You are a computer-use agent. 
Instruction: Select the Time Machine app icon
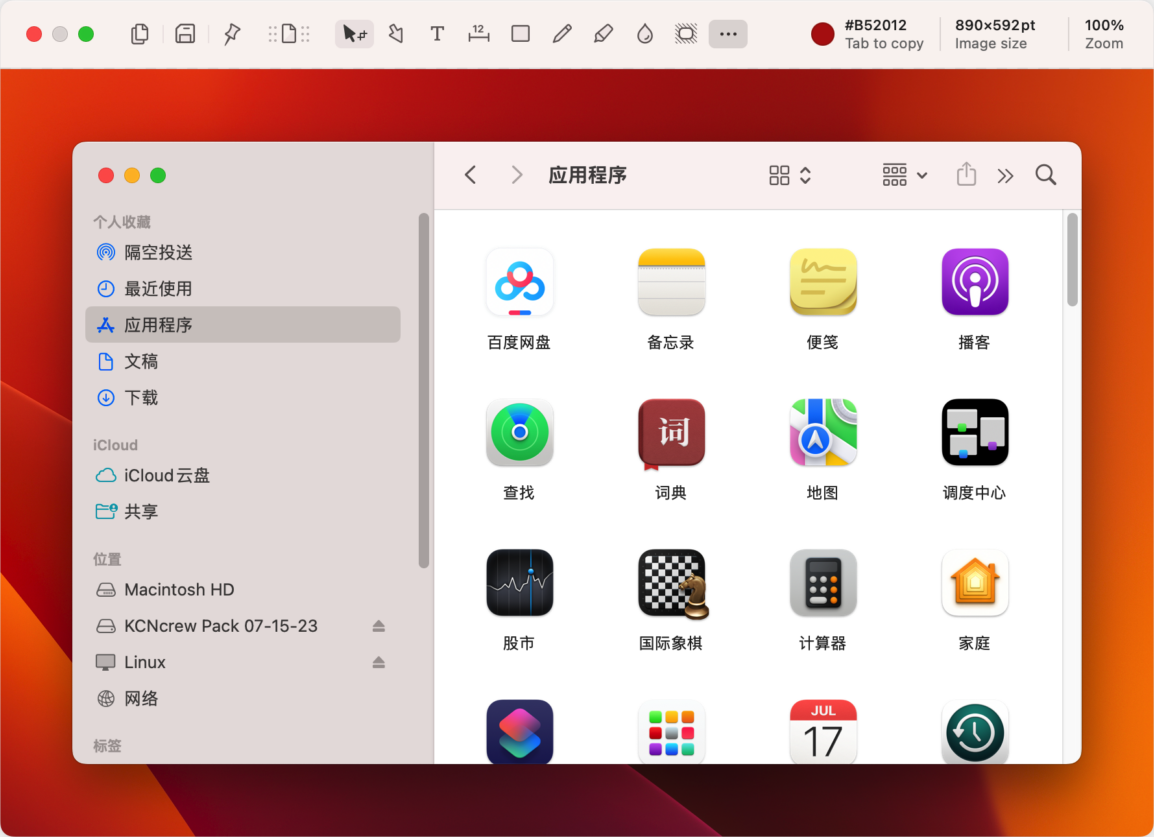[974, 732]
